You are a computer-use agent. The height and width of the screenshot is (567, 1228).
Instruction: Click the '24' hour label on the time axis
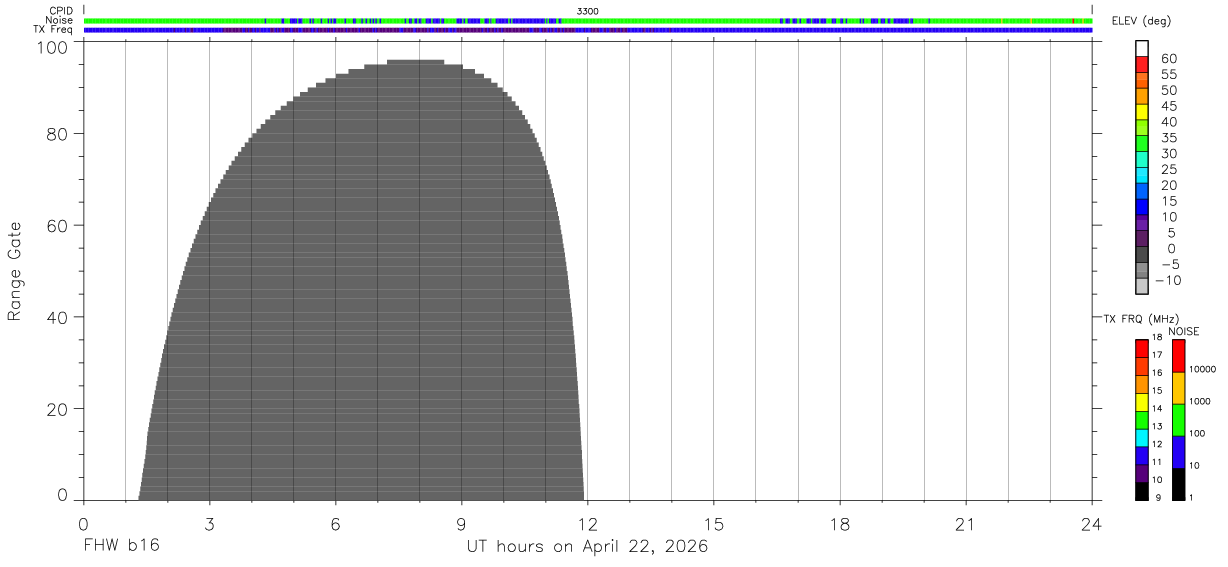[1092, 525]
